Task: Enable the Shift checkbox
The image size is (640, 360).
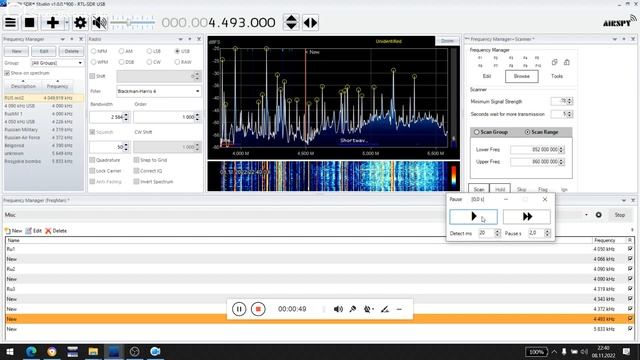Action: click(x=92, y=76)
